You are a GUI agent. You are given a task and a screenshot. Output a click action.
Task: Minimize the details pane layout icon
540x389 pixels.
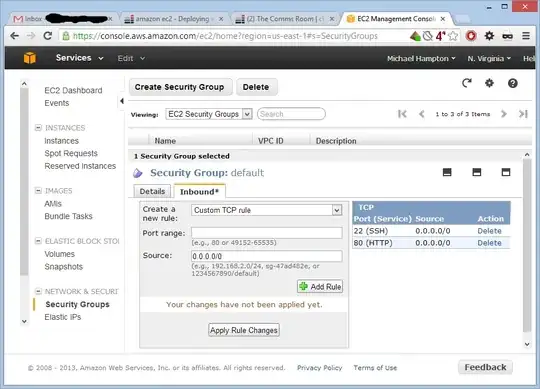447,172
